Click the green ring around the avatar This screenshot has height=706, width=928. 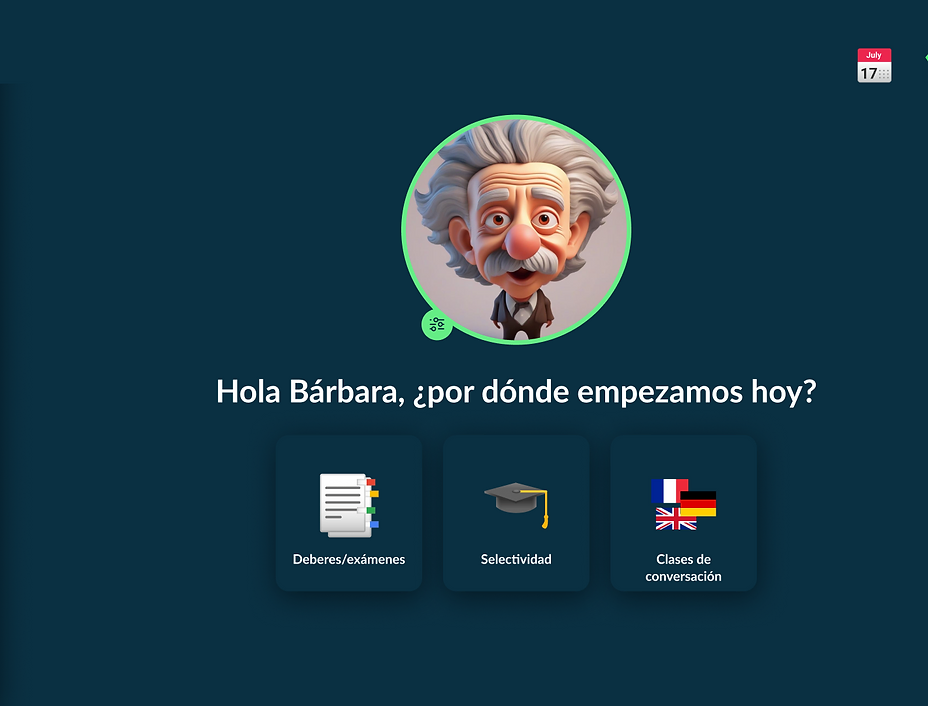(x=516, y=118)
